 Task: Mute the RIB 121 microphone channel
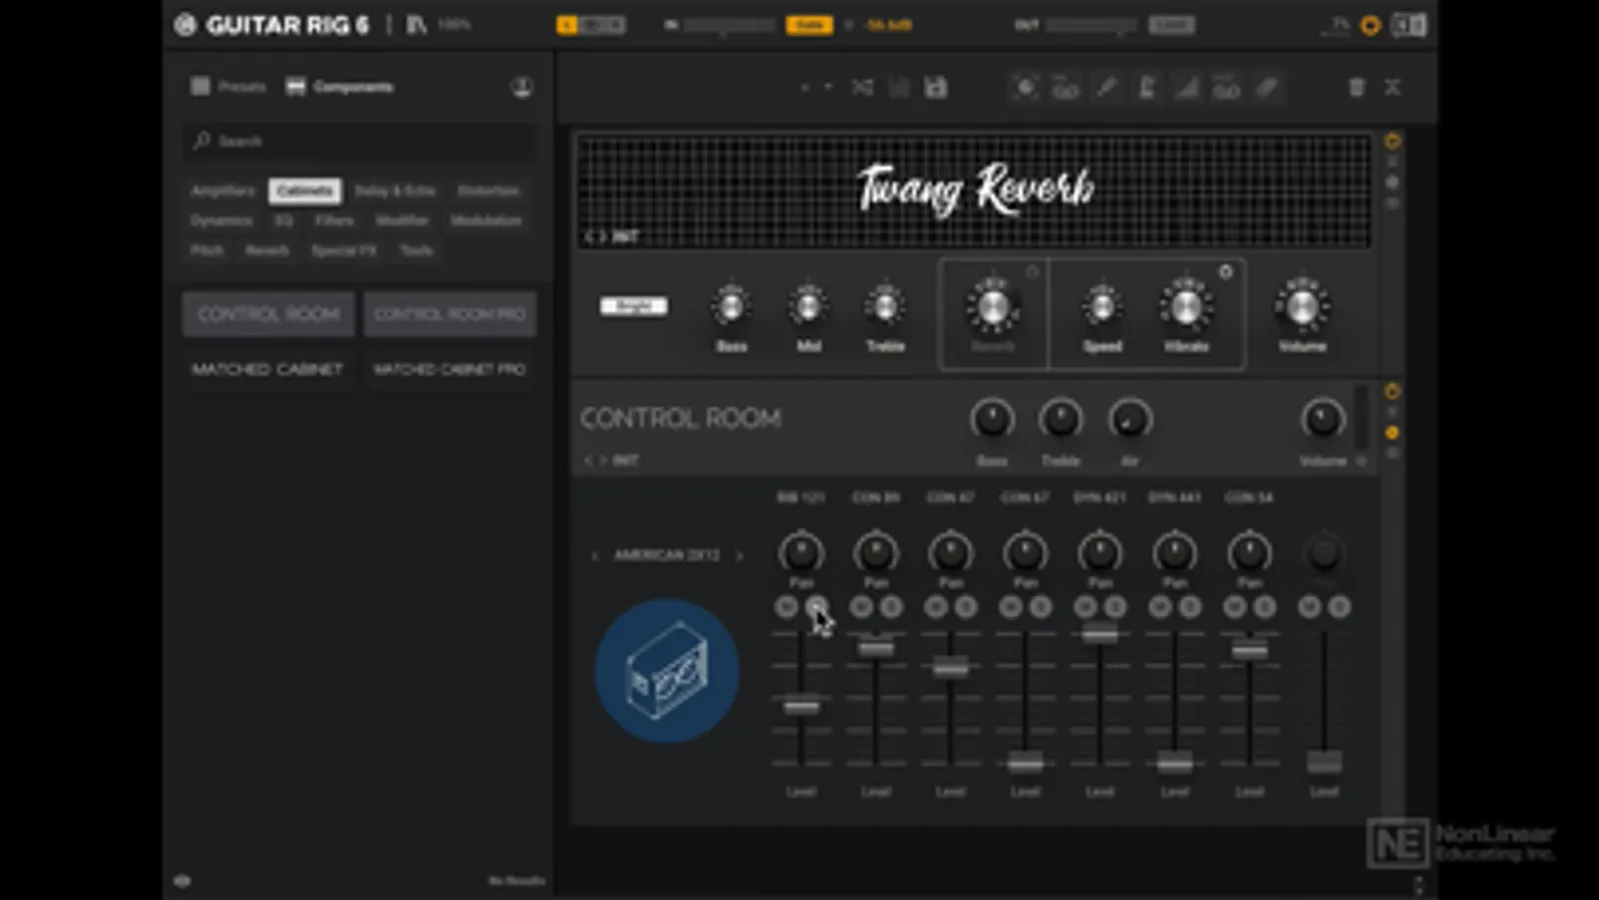point(786,607)
